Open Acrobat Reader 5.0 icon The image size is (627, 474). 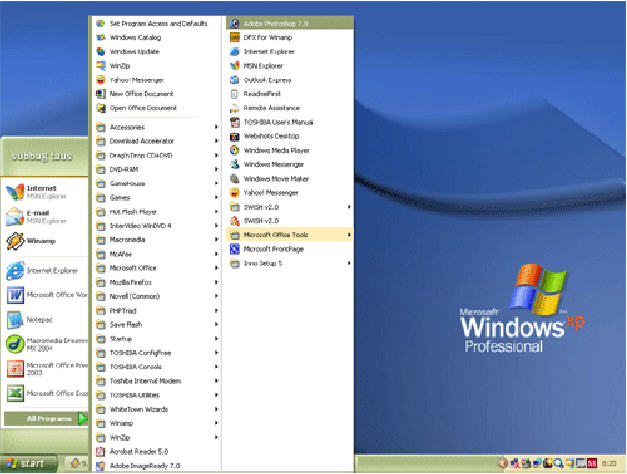coord(101,452)
